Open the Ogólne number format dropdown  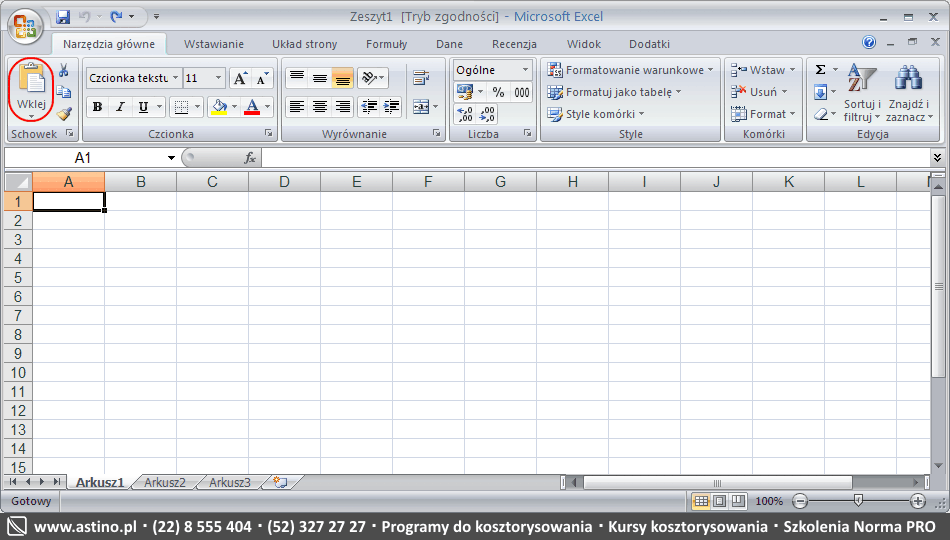[525, 70]
